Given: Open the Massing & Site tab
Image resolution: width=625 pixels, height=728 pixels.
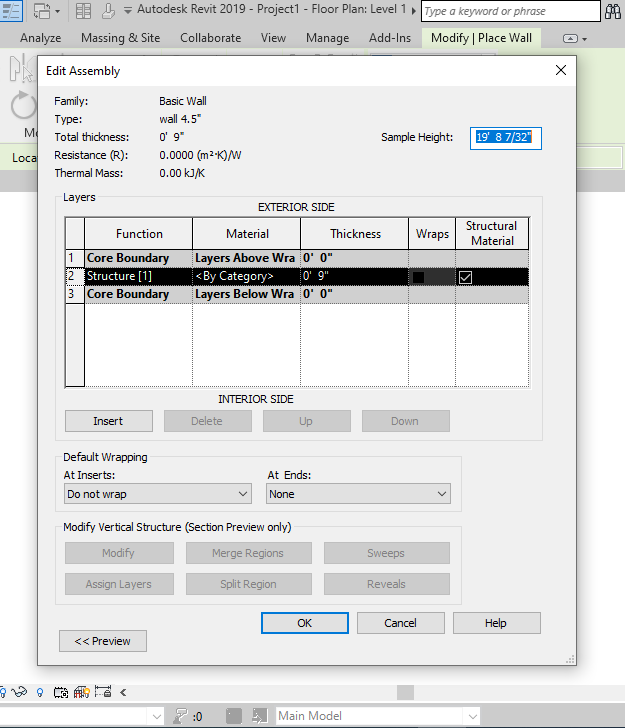Looking at the screenshot, I should [x=120, y=38].
